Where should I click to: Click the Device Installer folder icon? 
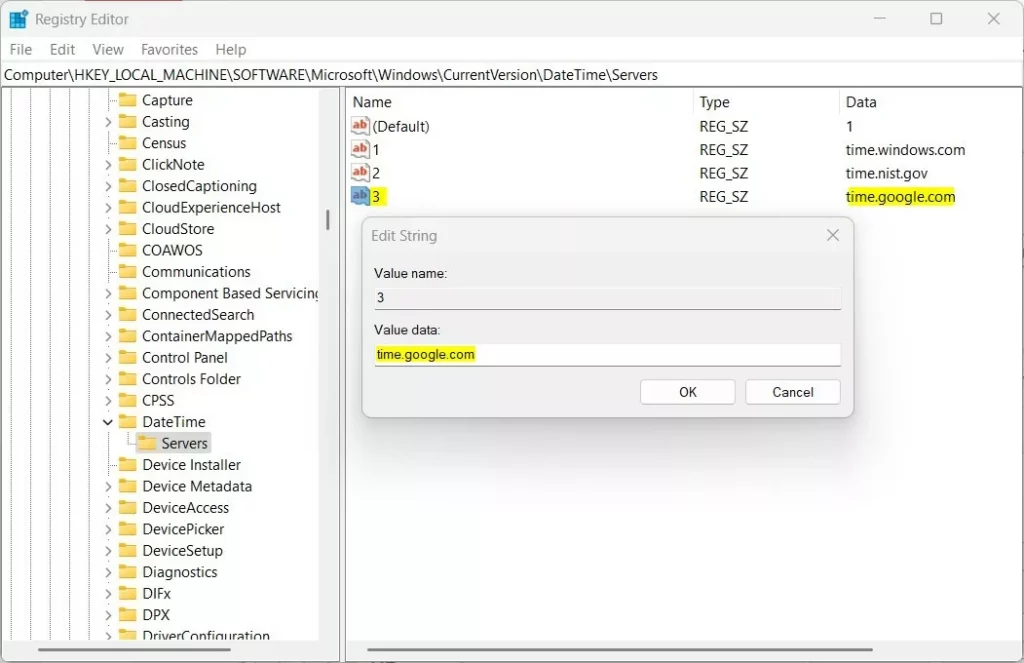point(127,464)
